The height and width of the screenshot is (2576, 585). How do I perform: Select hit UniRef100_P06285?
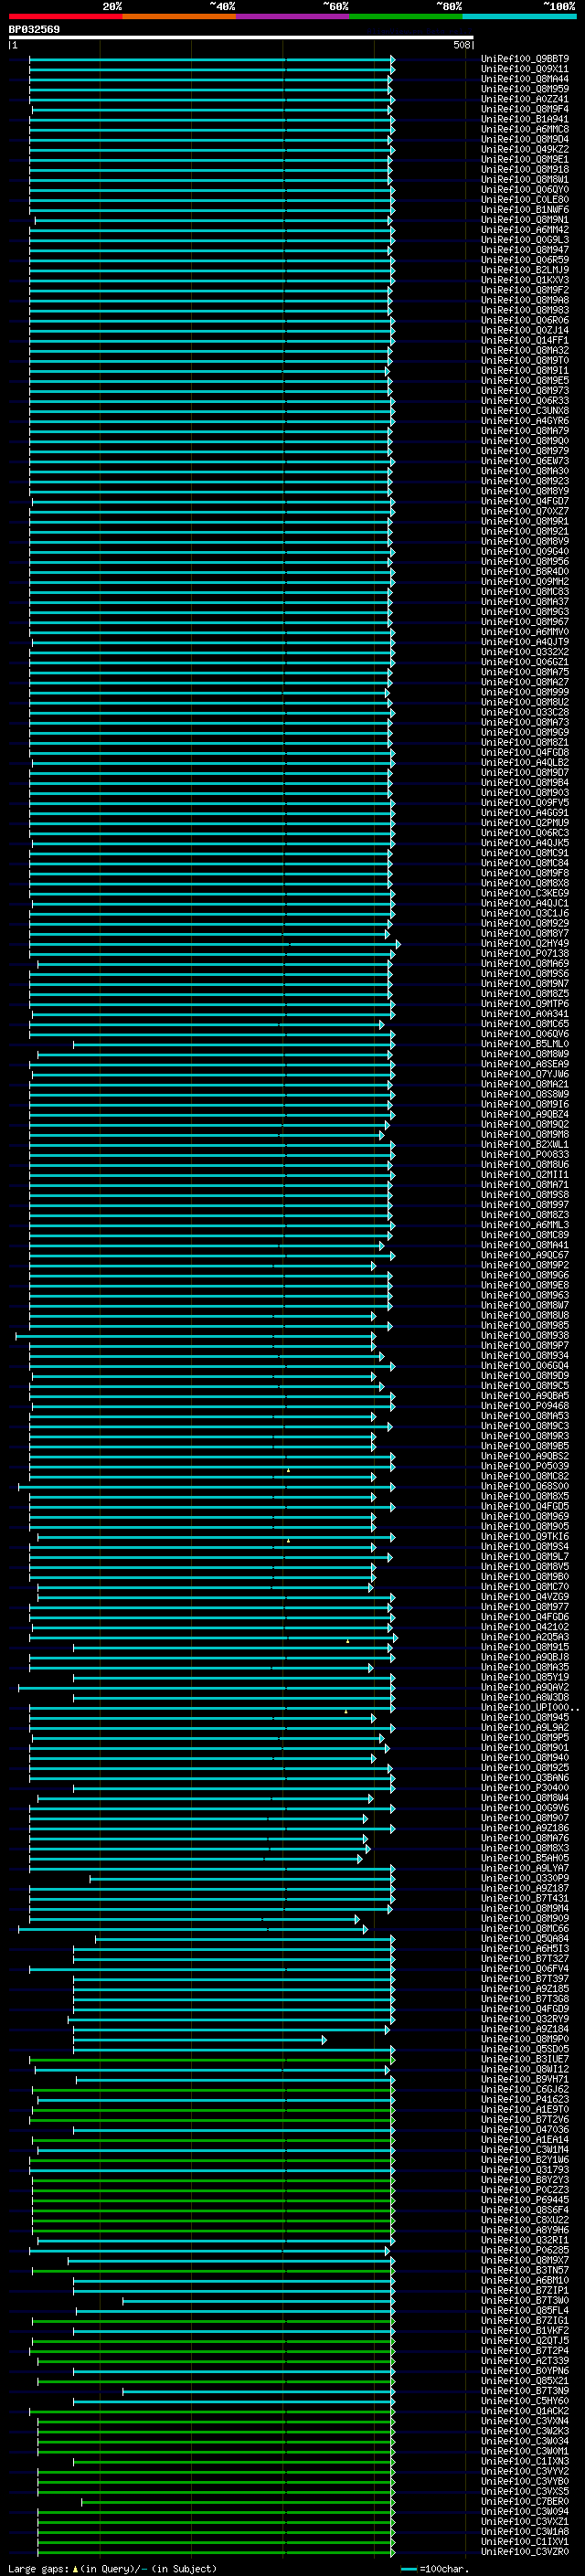[525, 2251]
